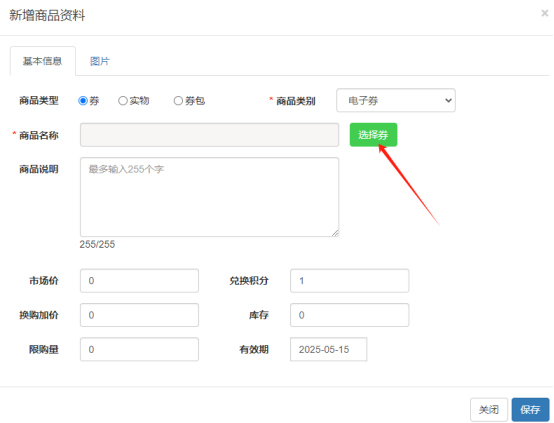The image size is (554, 423).
Task: Click inside the 商品说明 text area
Action: (210, 197)
